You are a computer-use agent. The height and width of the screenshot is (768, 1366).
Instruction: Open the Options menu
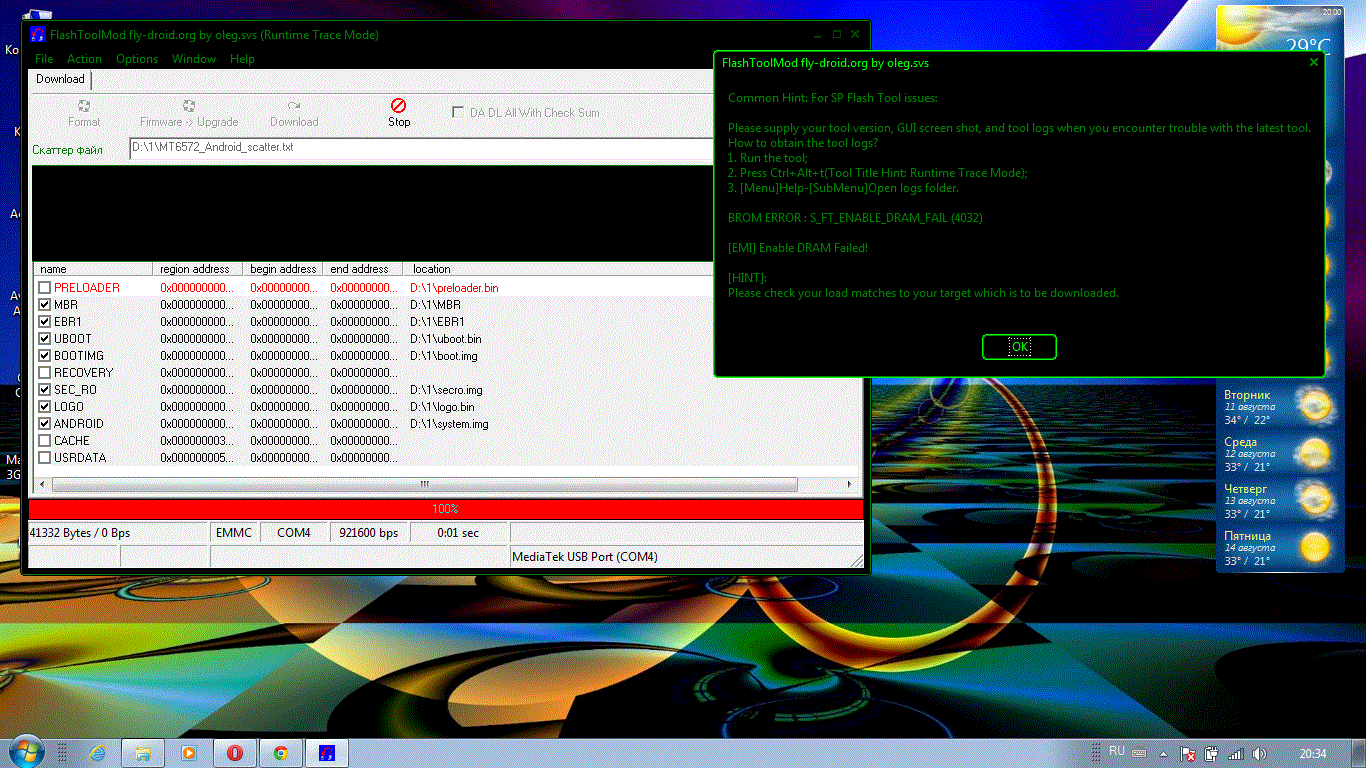137,59
